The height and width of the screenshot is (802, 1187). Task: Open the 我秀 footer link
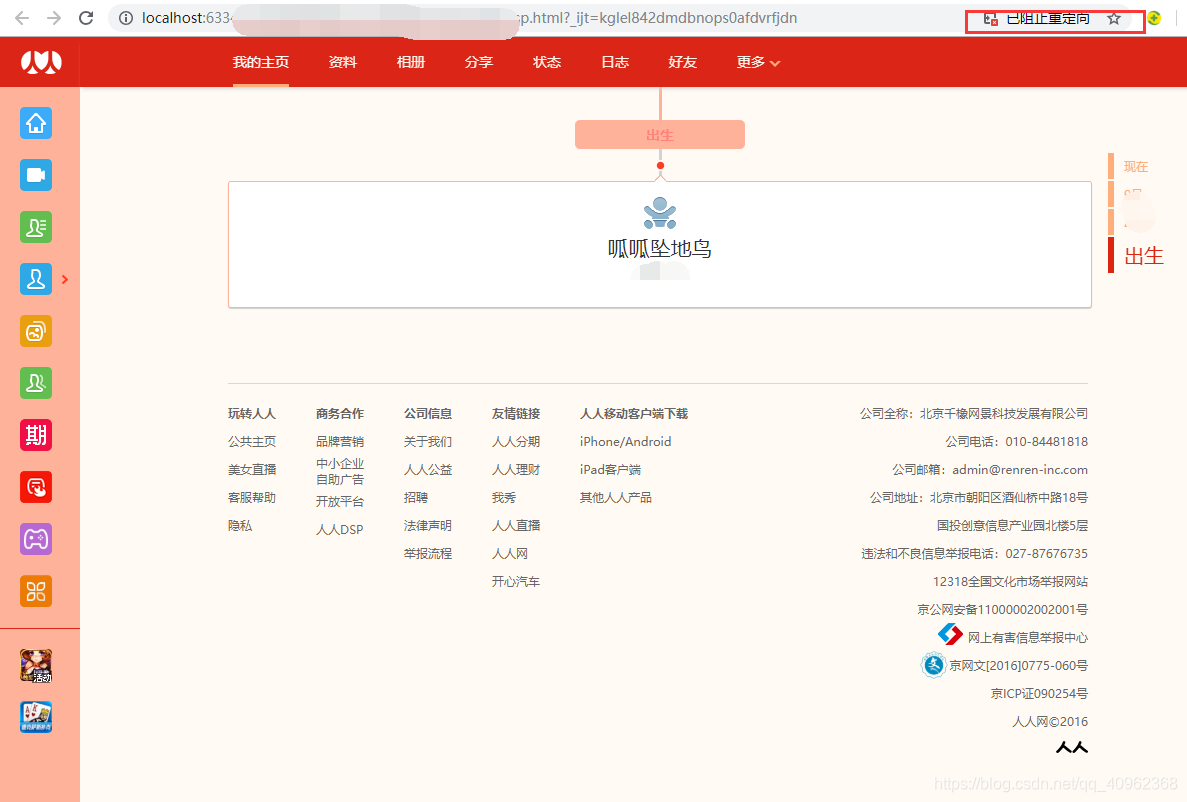coord(503,498)
